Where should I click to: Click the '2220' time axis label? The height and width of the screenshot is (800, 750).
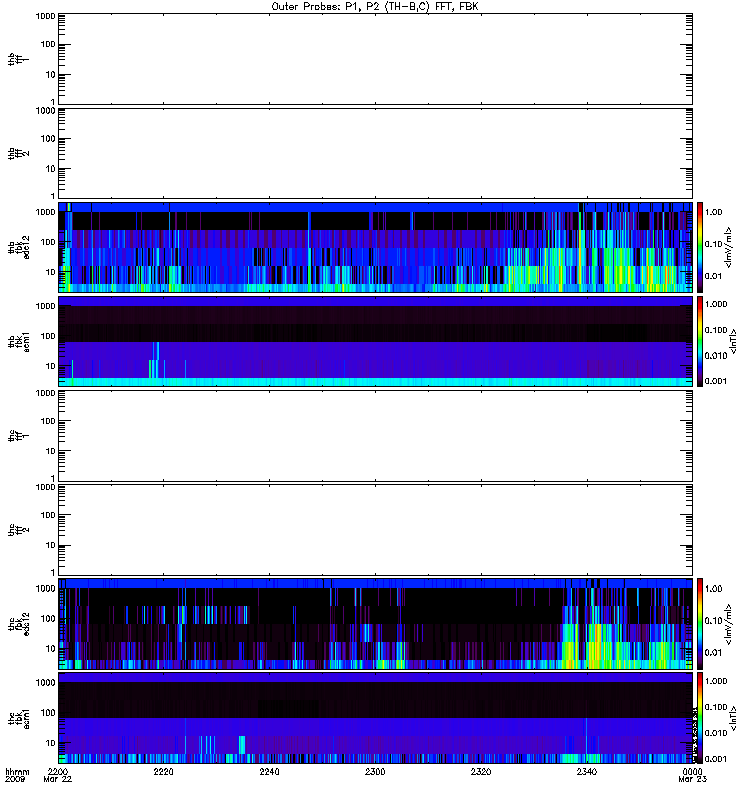163,771
